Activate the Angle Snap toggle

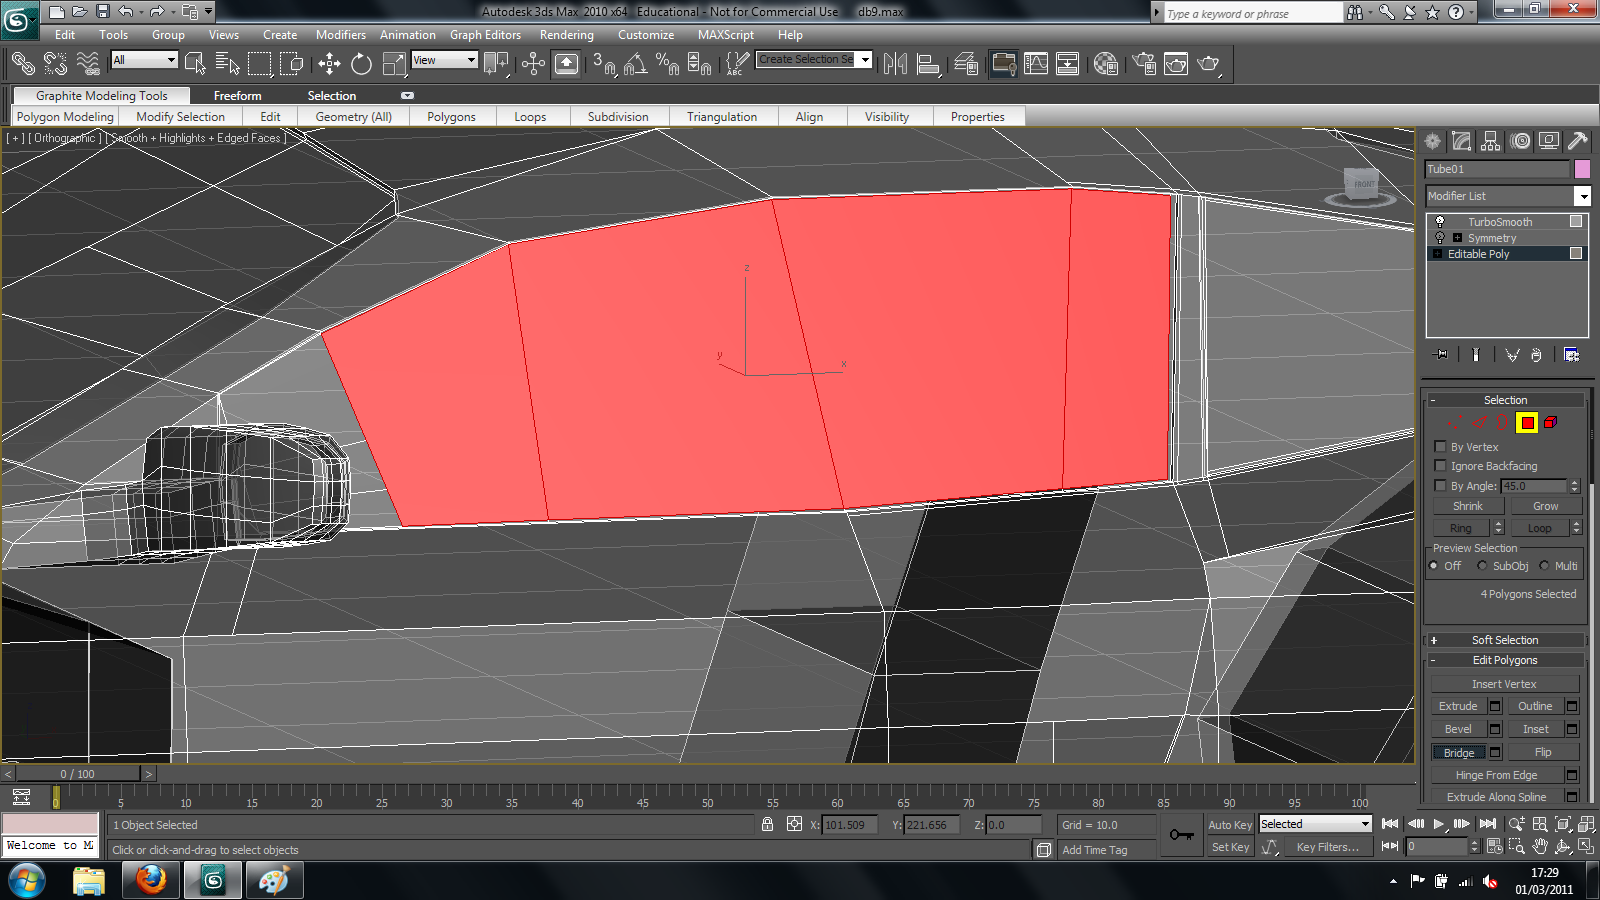pos(634,63)
